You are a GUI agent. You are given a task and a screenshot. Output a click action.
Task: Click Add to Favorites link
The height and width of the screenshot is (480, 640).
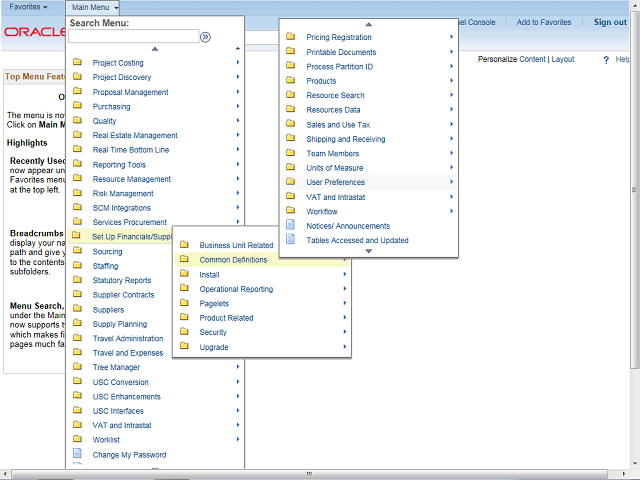click(544, 22)
